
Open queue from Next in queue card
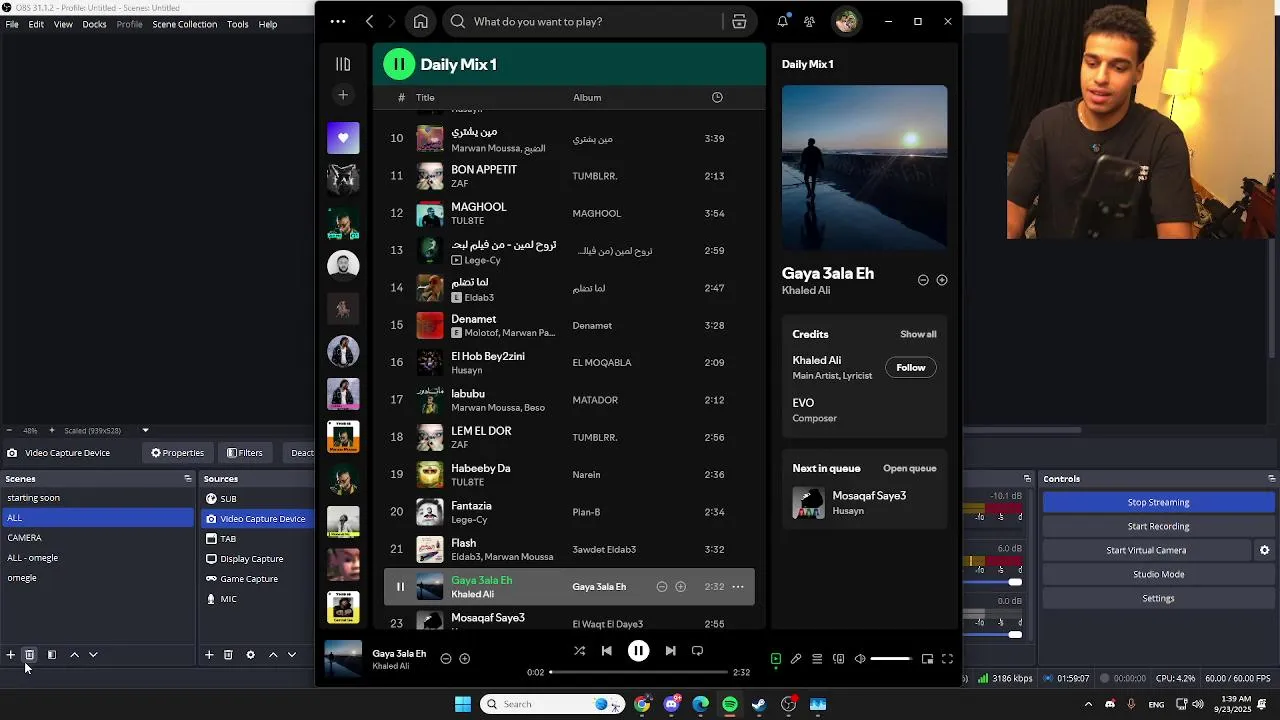point(910,468)
